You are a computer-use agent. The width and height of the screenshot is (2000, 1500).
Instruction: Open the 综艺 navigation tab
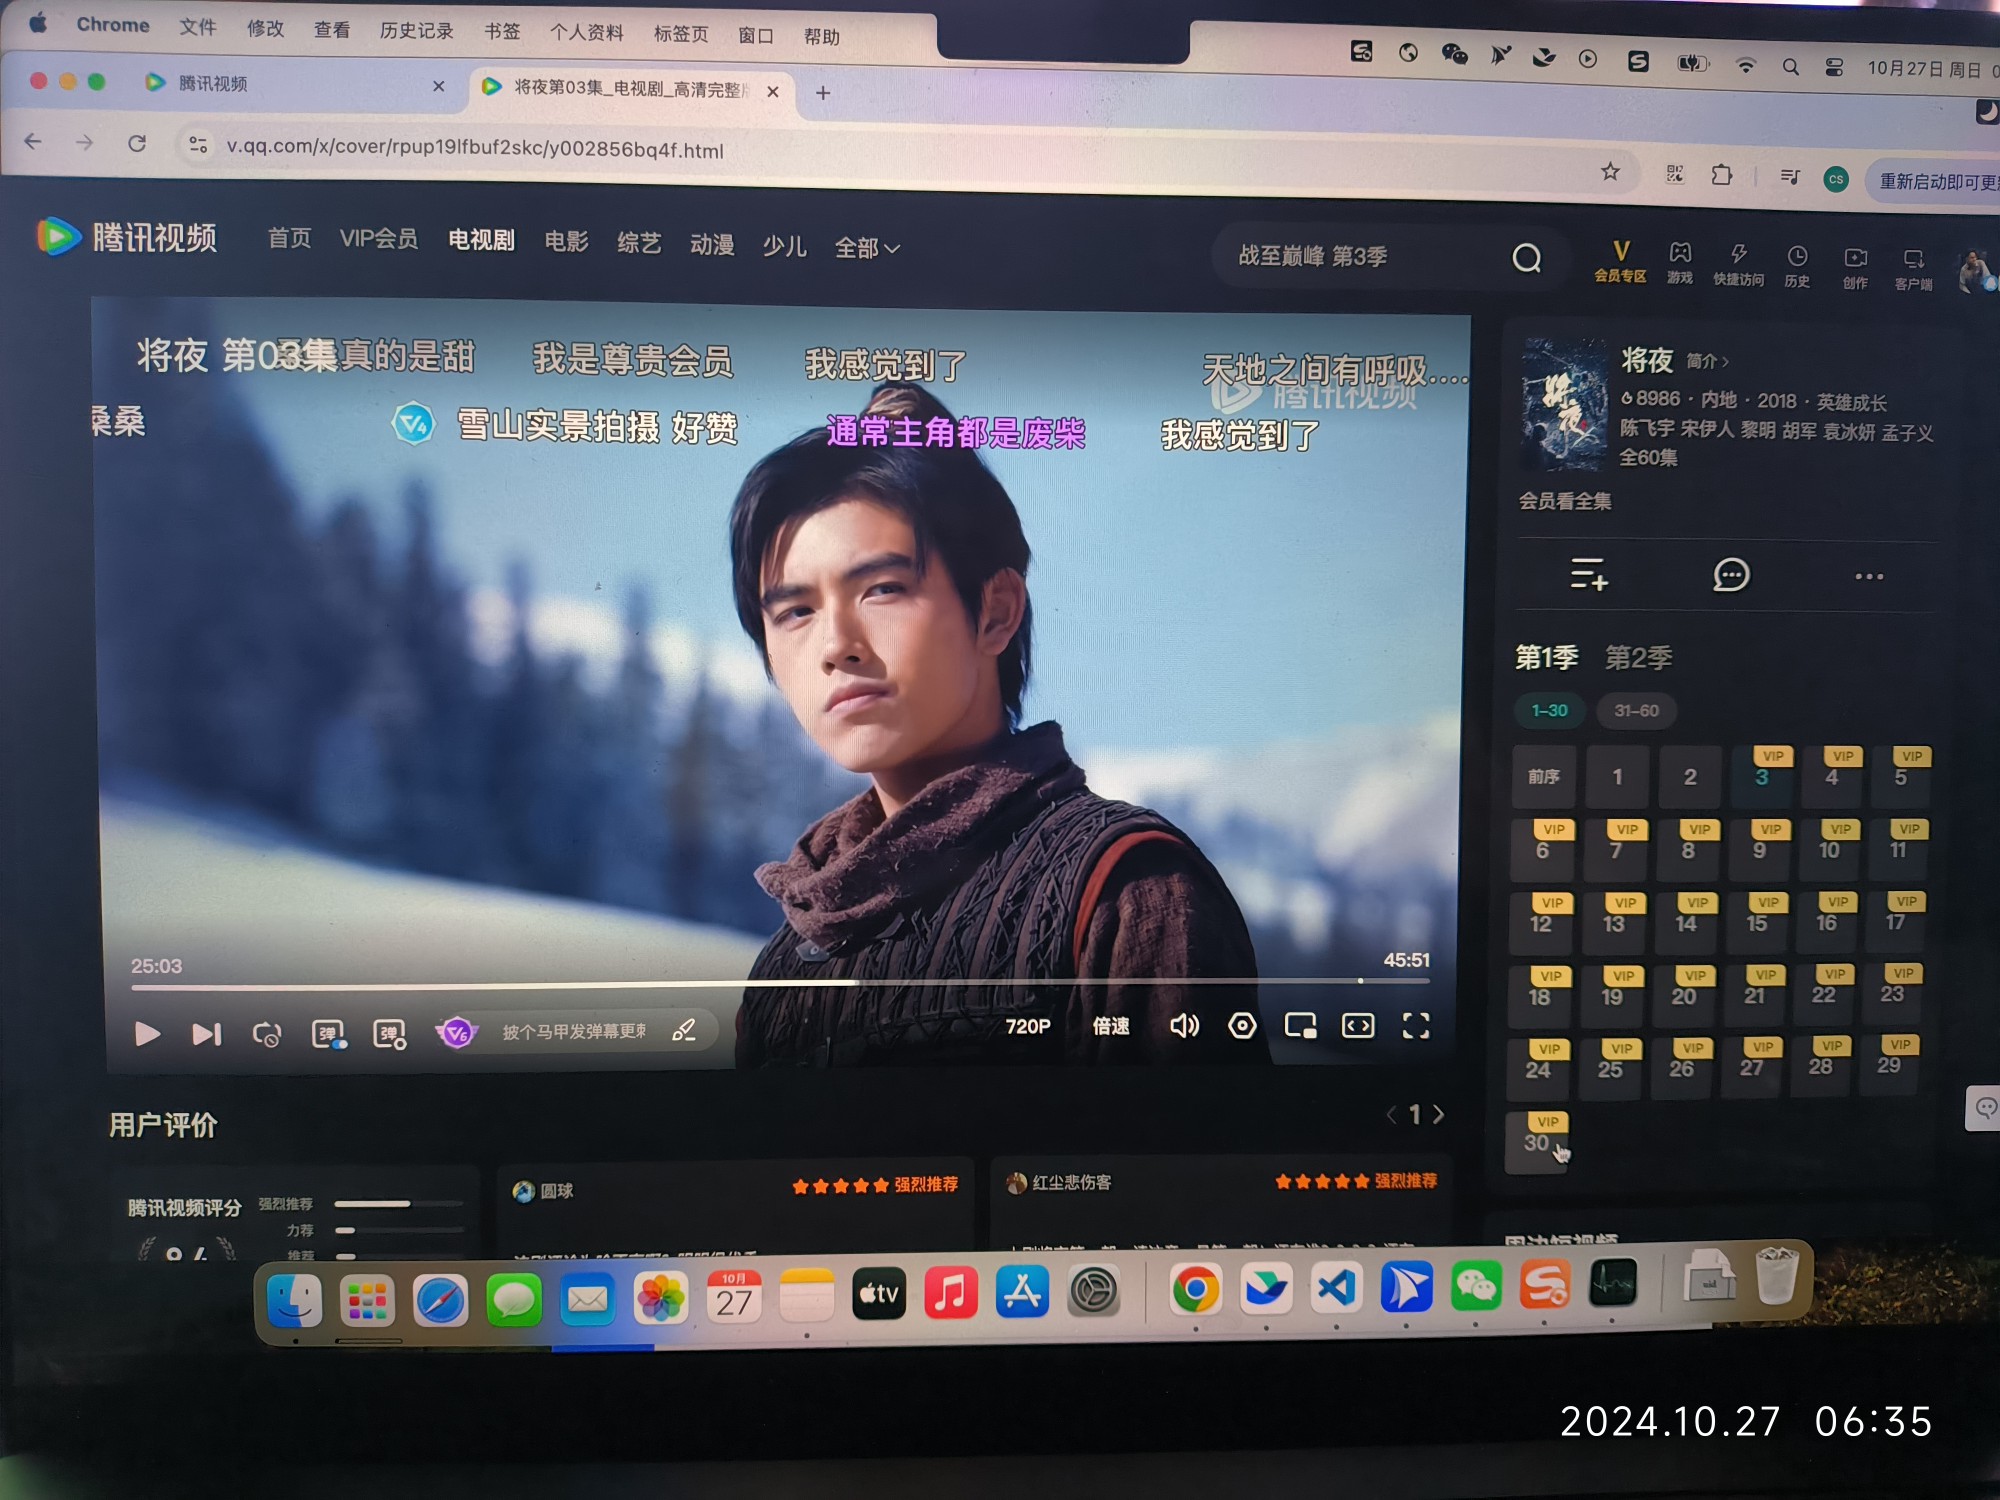coord(639,243)
